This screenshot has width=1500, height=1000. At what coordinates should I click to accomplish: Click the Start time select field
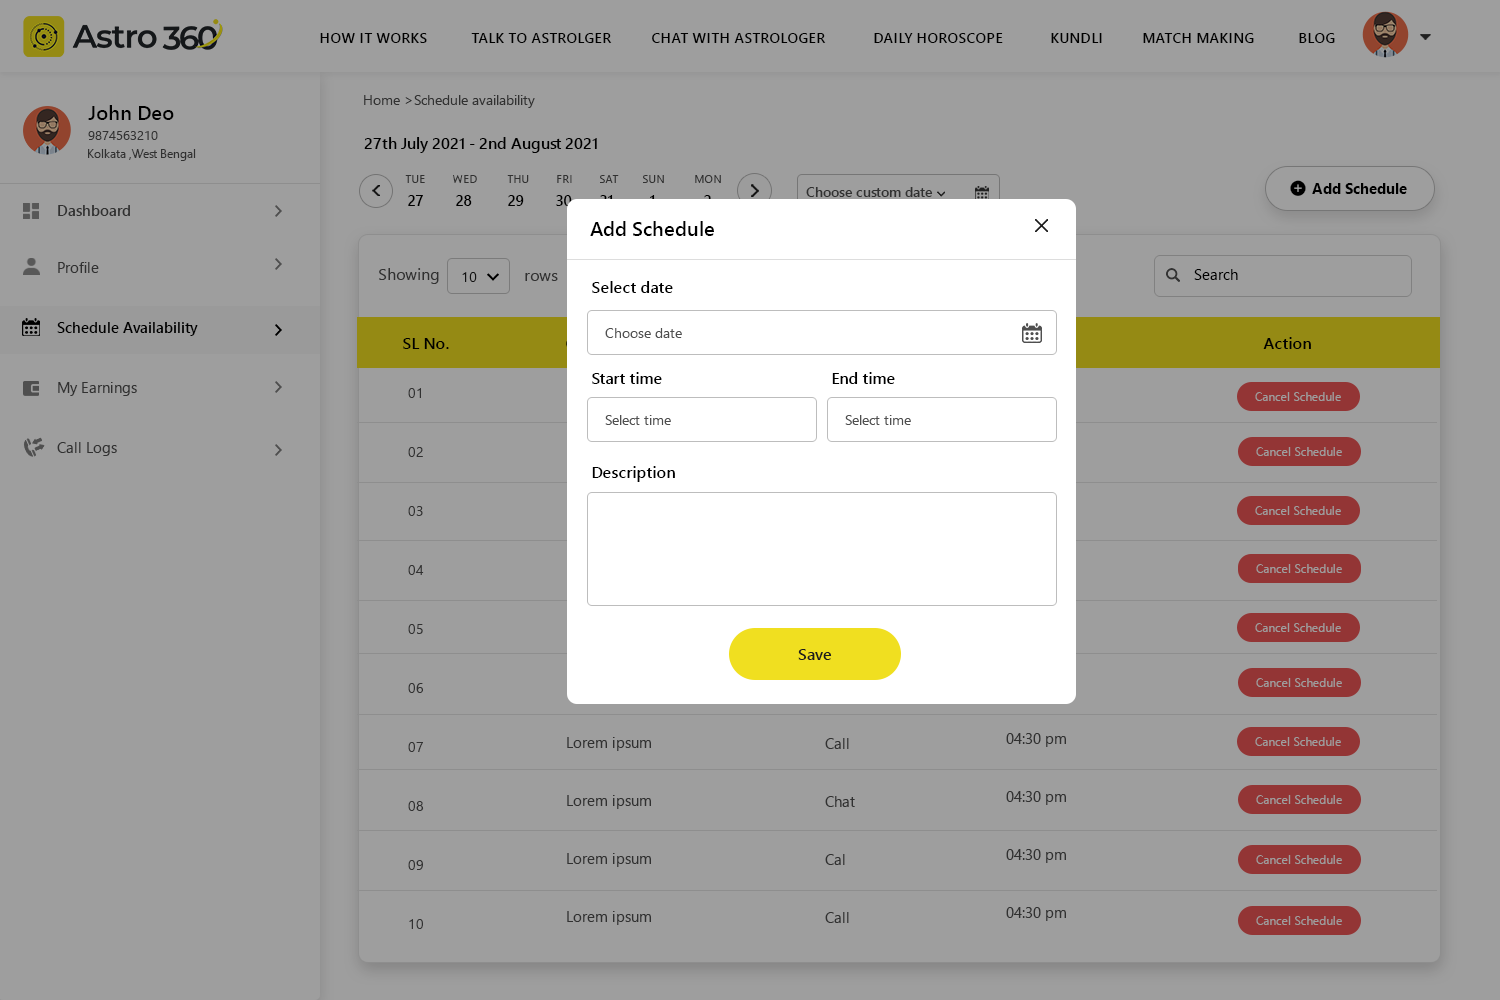click(701, 420)
